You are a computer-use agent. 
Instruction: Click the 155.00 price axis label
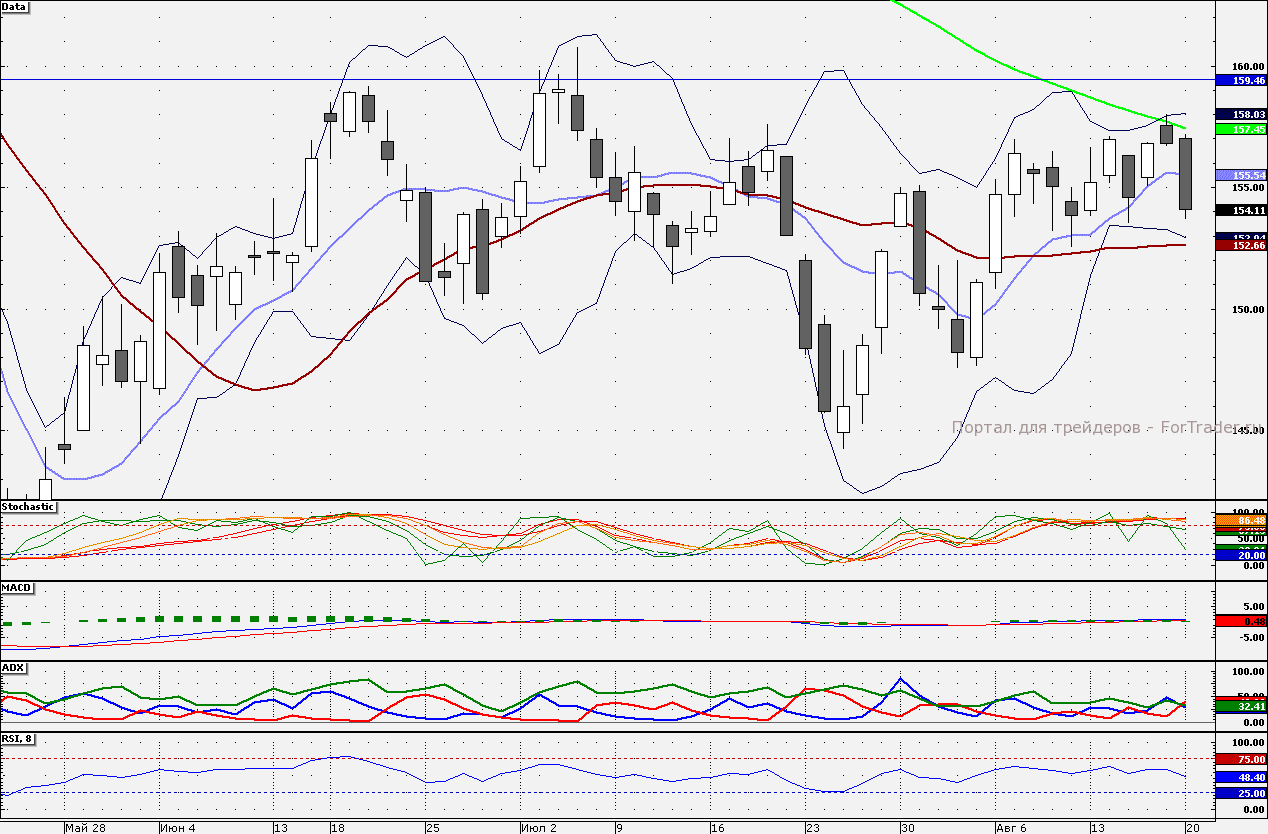coord(1247,187)
